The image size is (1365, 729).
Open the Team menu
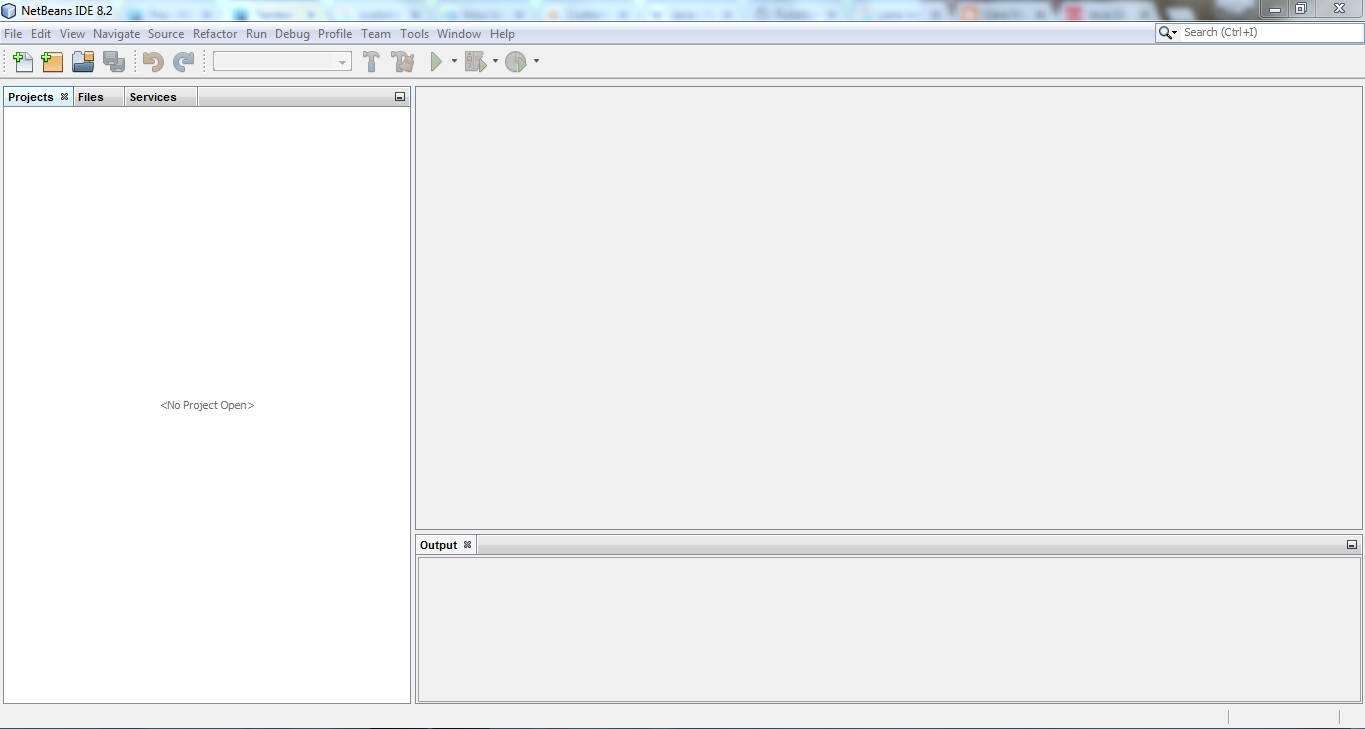[376, 34]
